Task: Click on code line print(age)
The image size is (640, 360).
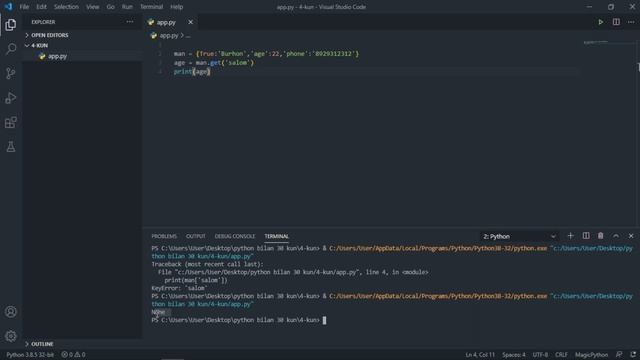Action: (x=192, y=71)
